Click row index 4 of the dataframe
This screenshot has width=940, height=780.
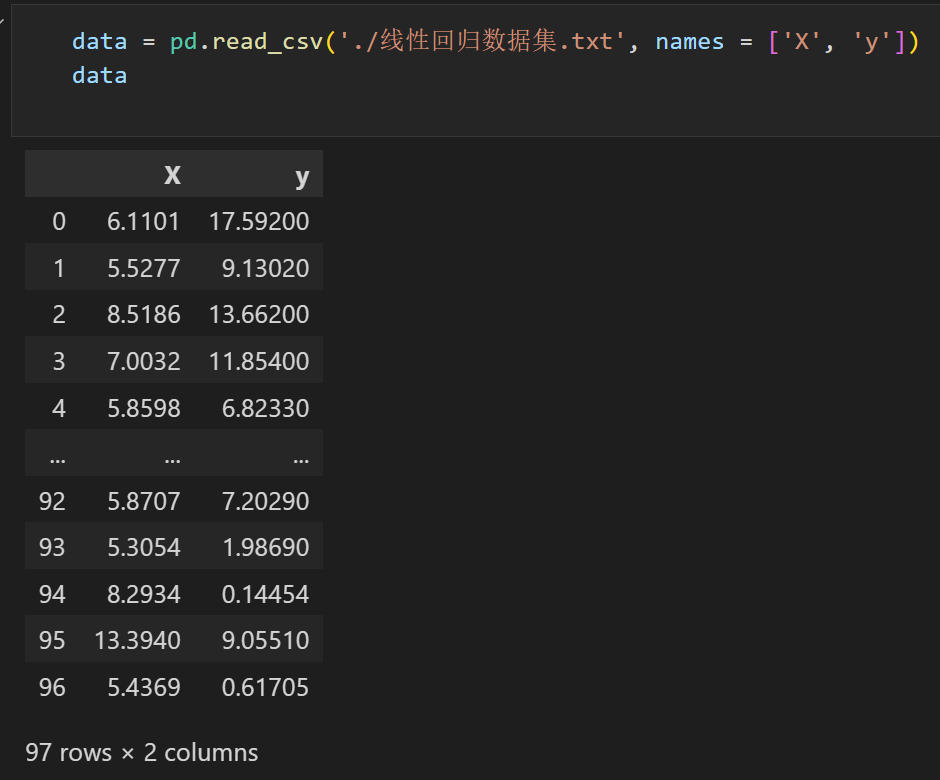[59, 408]
